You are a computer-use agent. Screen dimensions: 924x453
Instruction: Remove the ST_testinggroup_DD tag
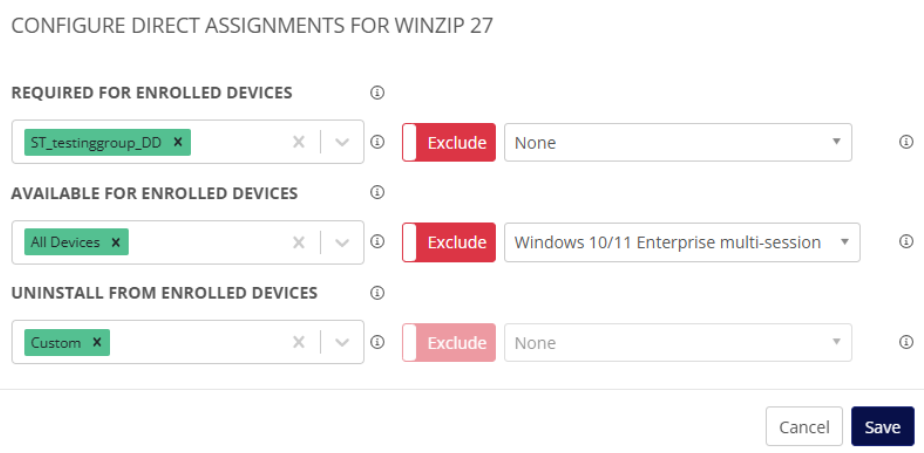point(178,142)
